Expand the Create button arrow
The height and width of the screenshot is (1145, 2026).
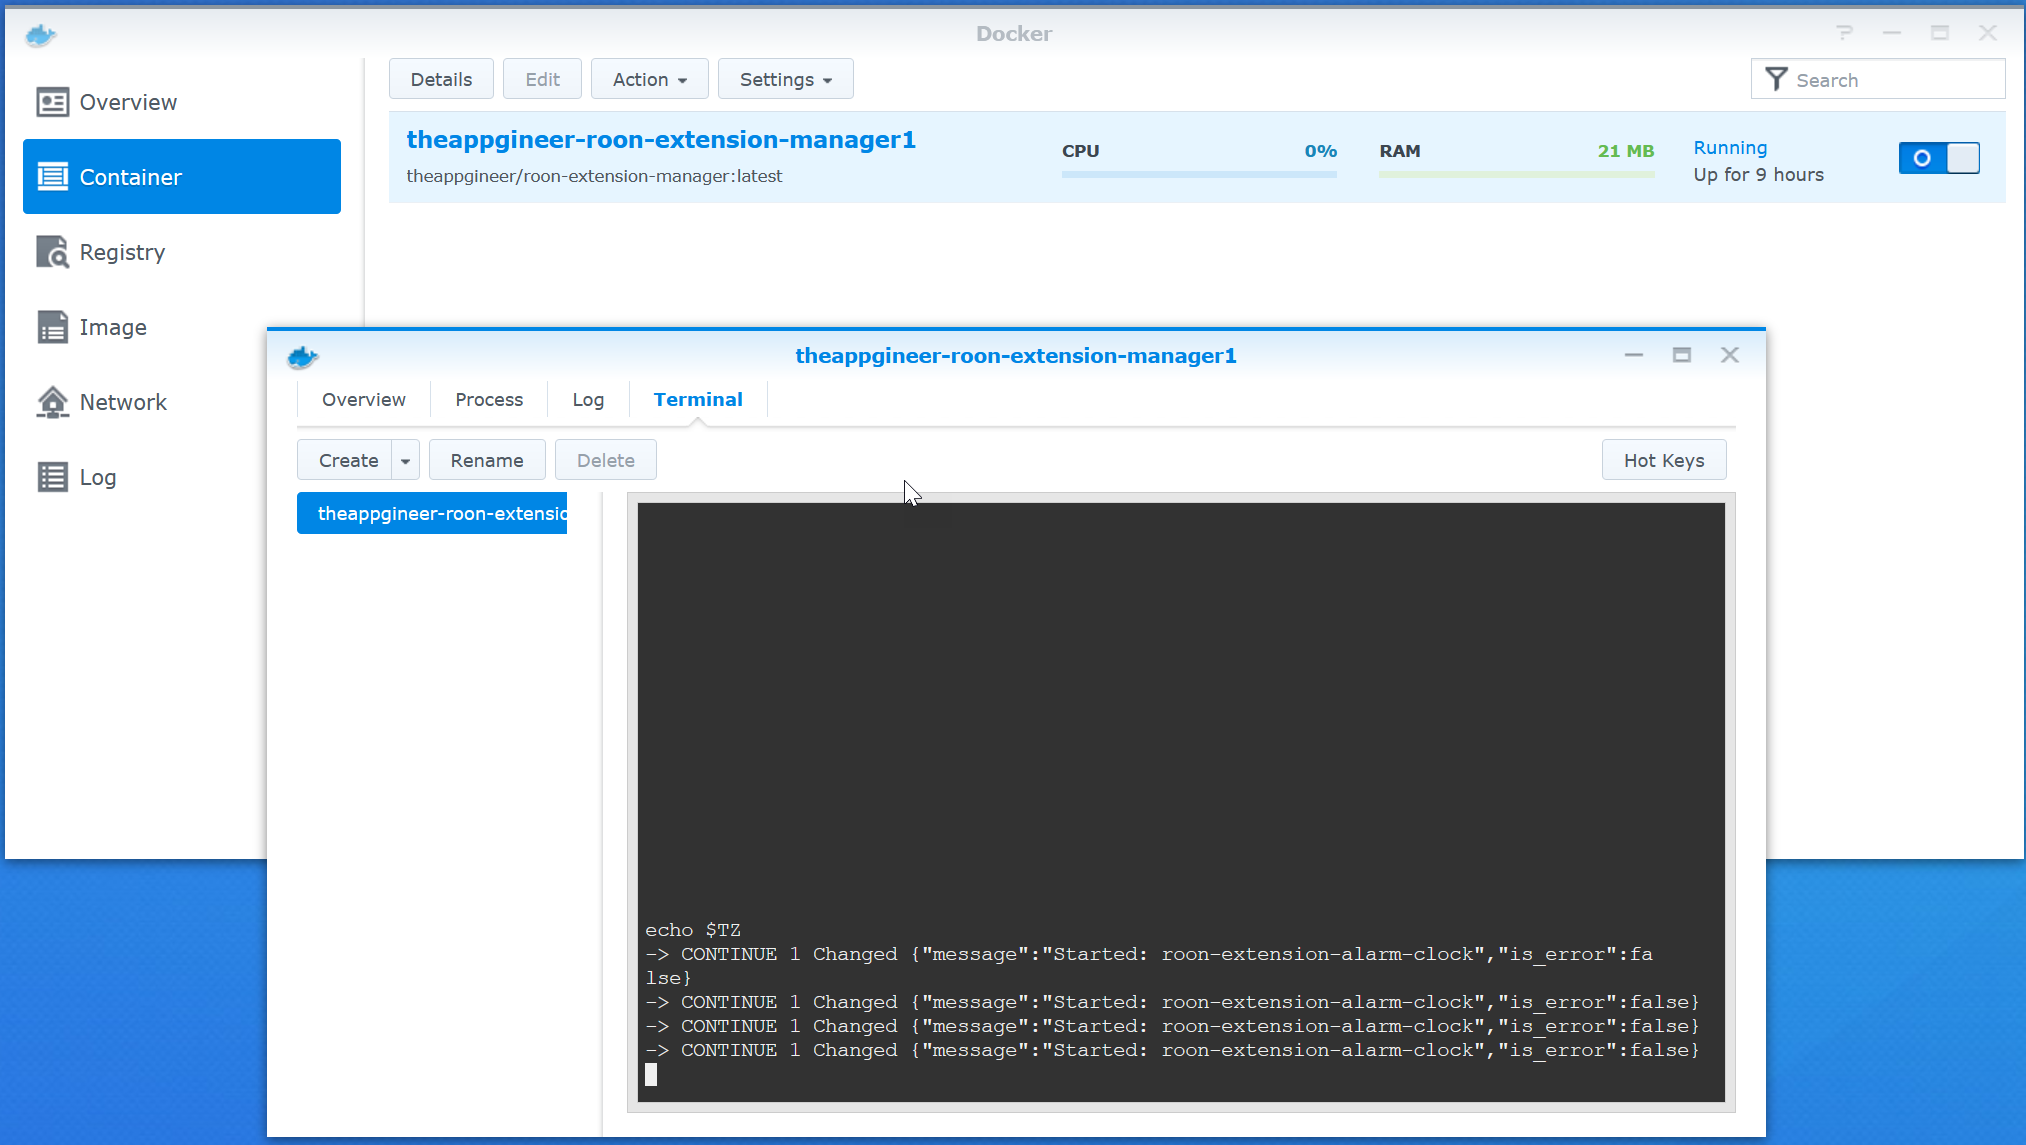(405, 461)
